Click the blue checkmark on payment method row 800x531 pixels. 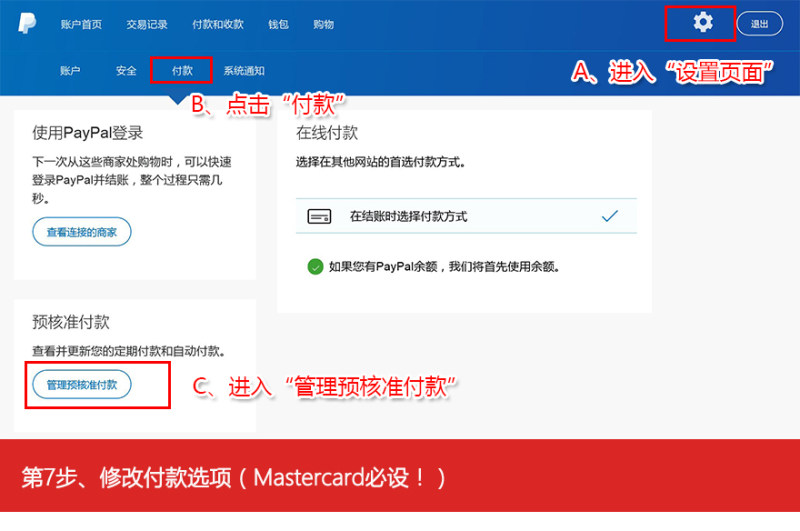click(x=609, y=216)
